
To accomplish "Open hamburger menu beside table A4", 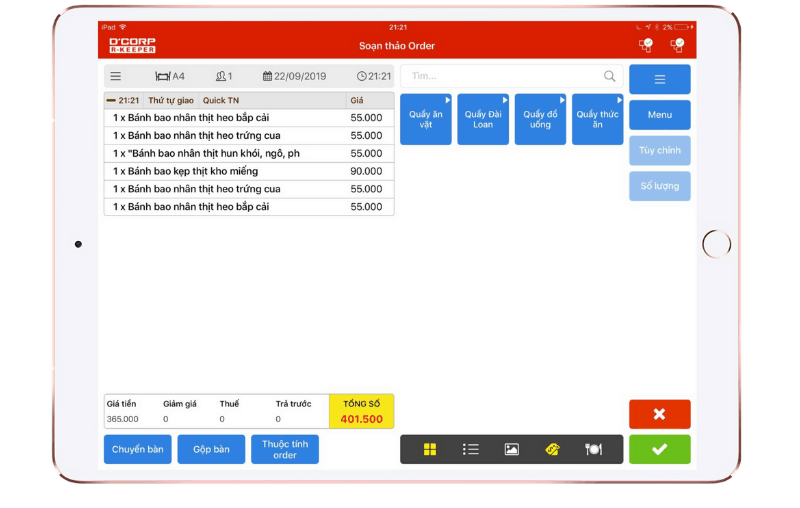I will point(116,76).
